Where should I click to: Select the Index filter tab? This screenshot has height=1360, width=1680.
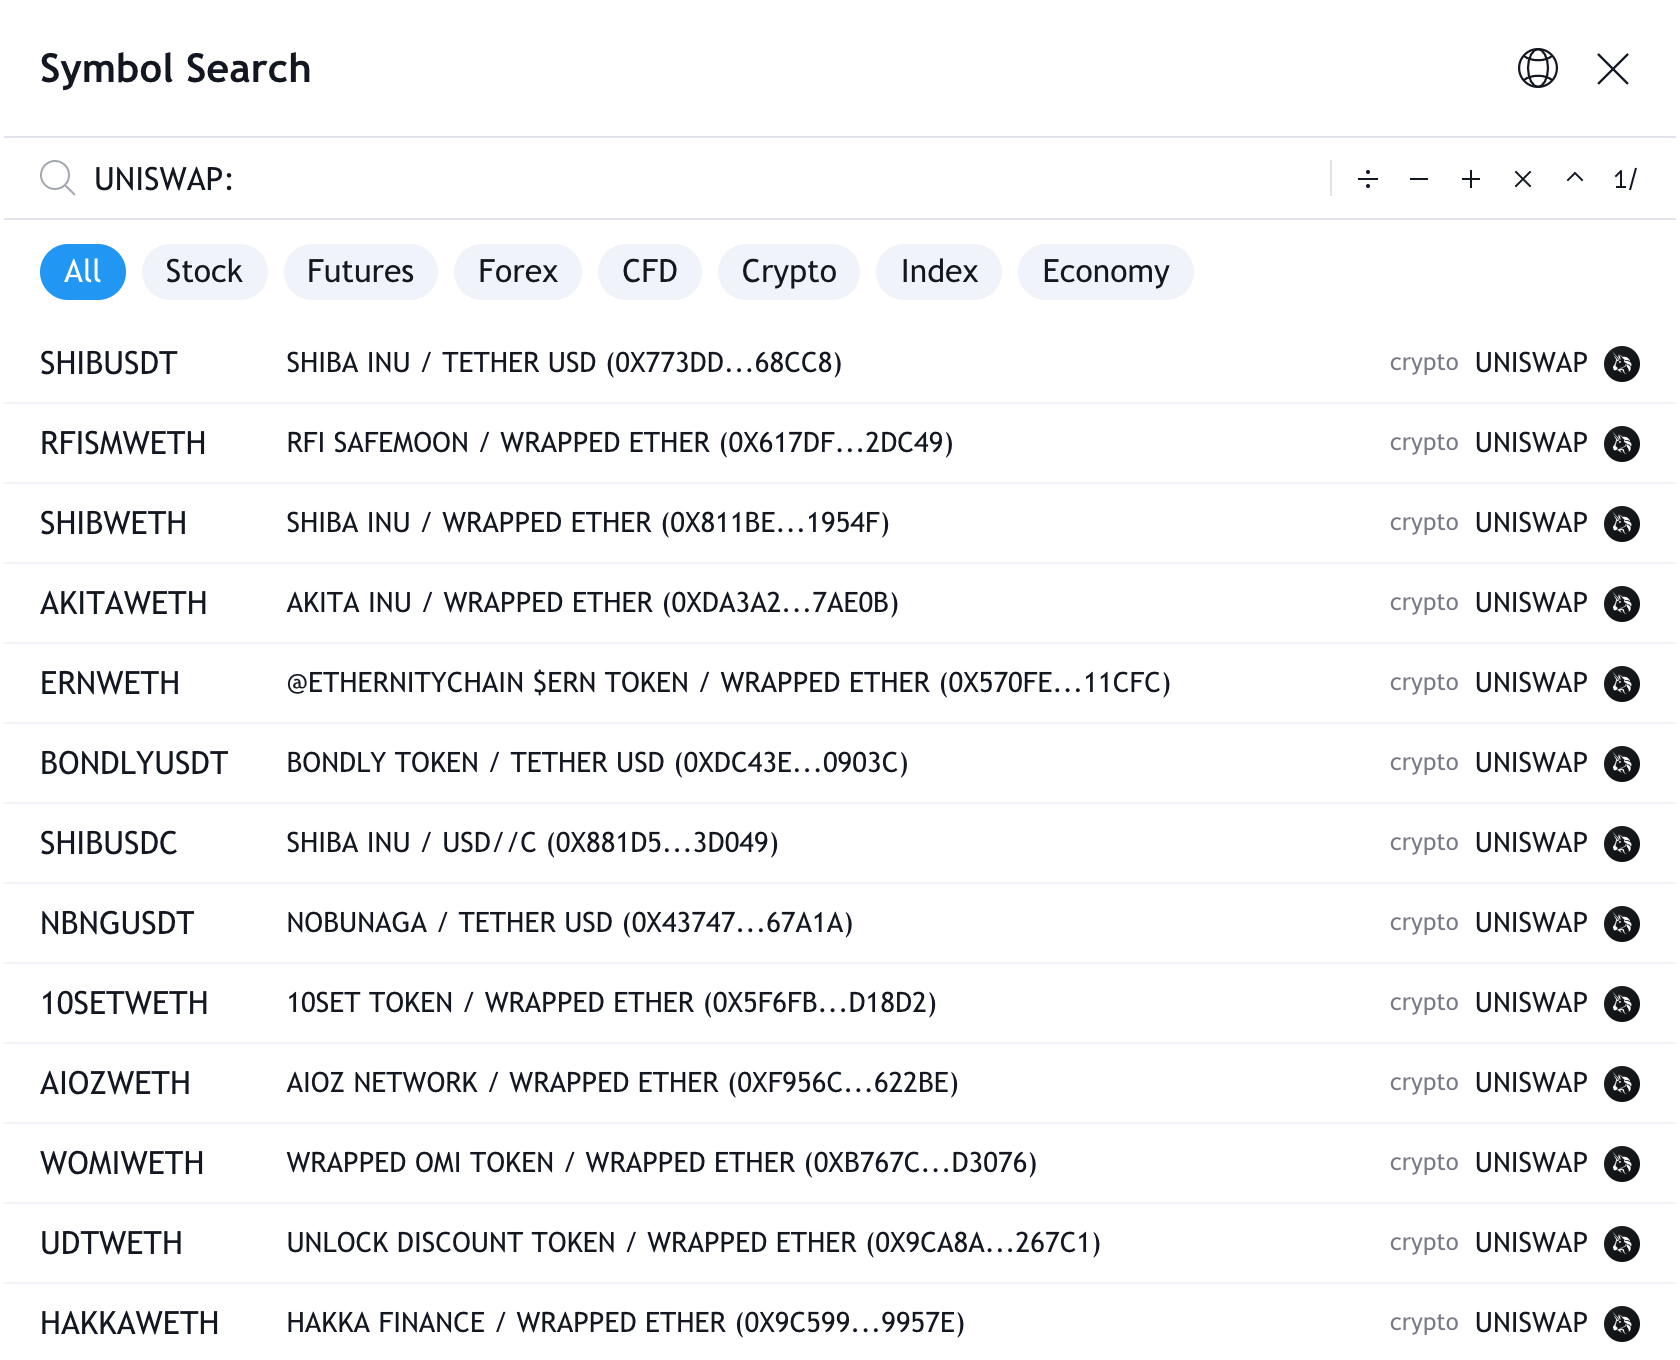(x=939, y=272)
